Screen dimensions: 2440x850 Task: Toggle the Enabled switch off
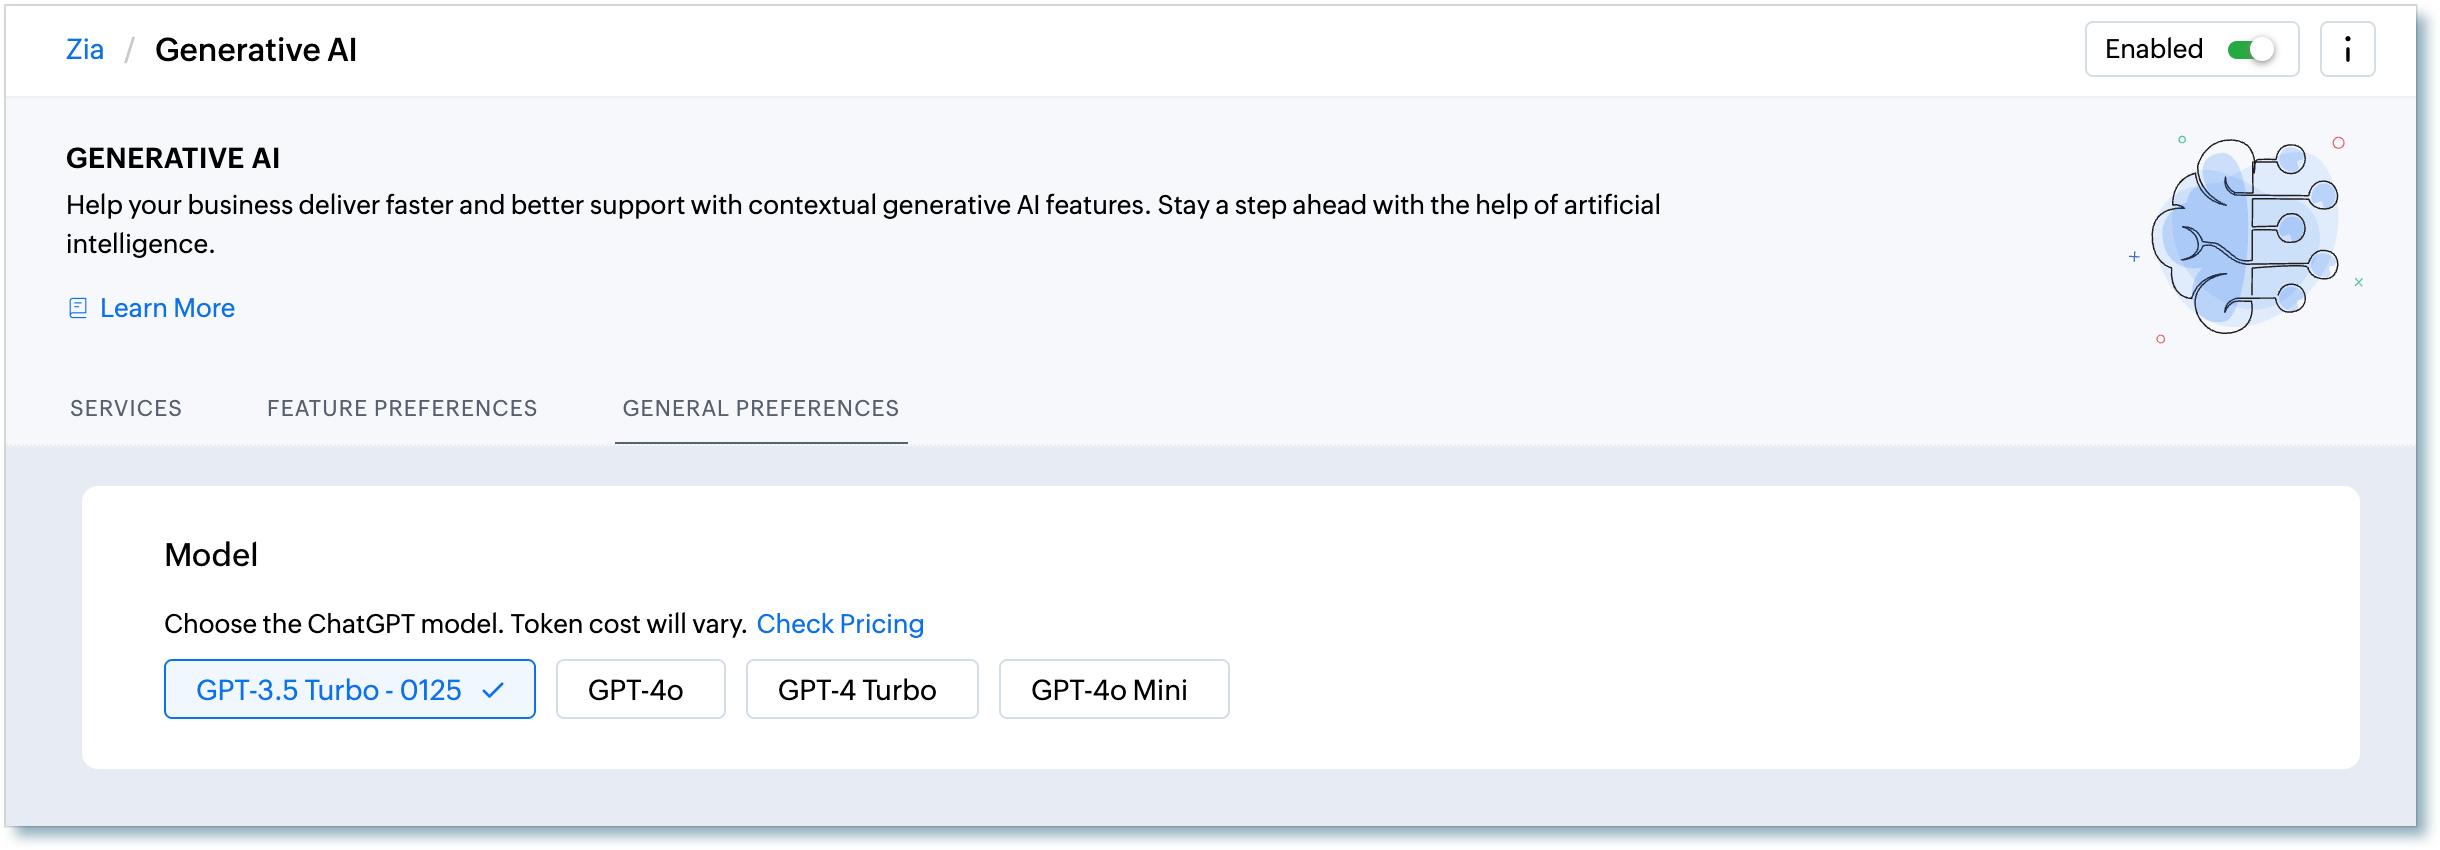click(x=2251, y=50)
